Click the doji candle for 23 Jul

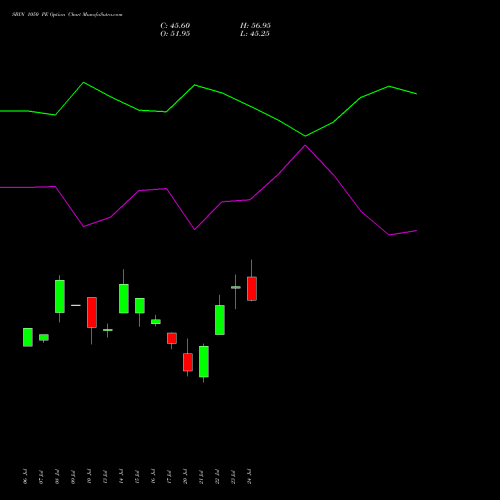click(236, 287)
